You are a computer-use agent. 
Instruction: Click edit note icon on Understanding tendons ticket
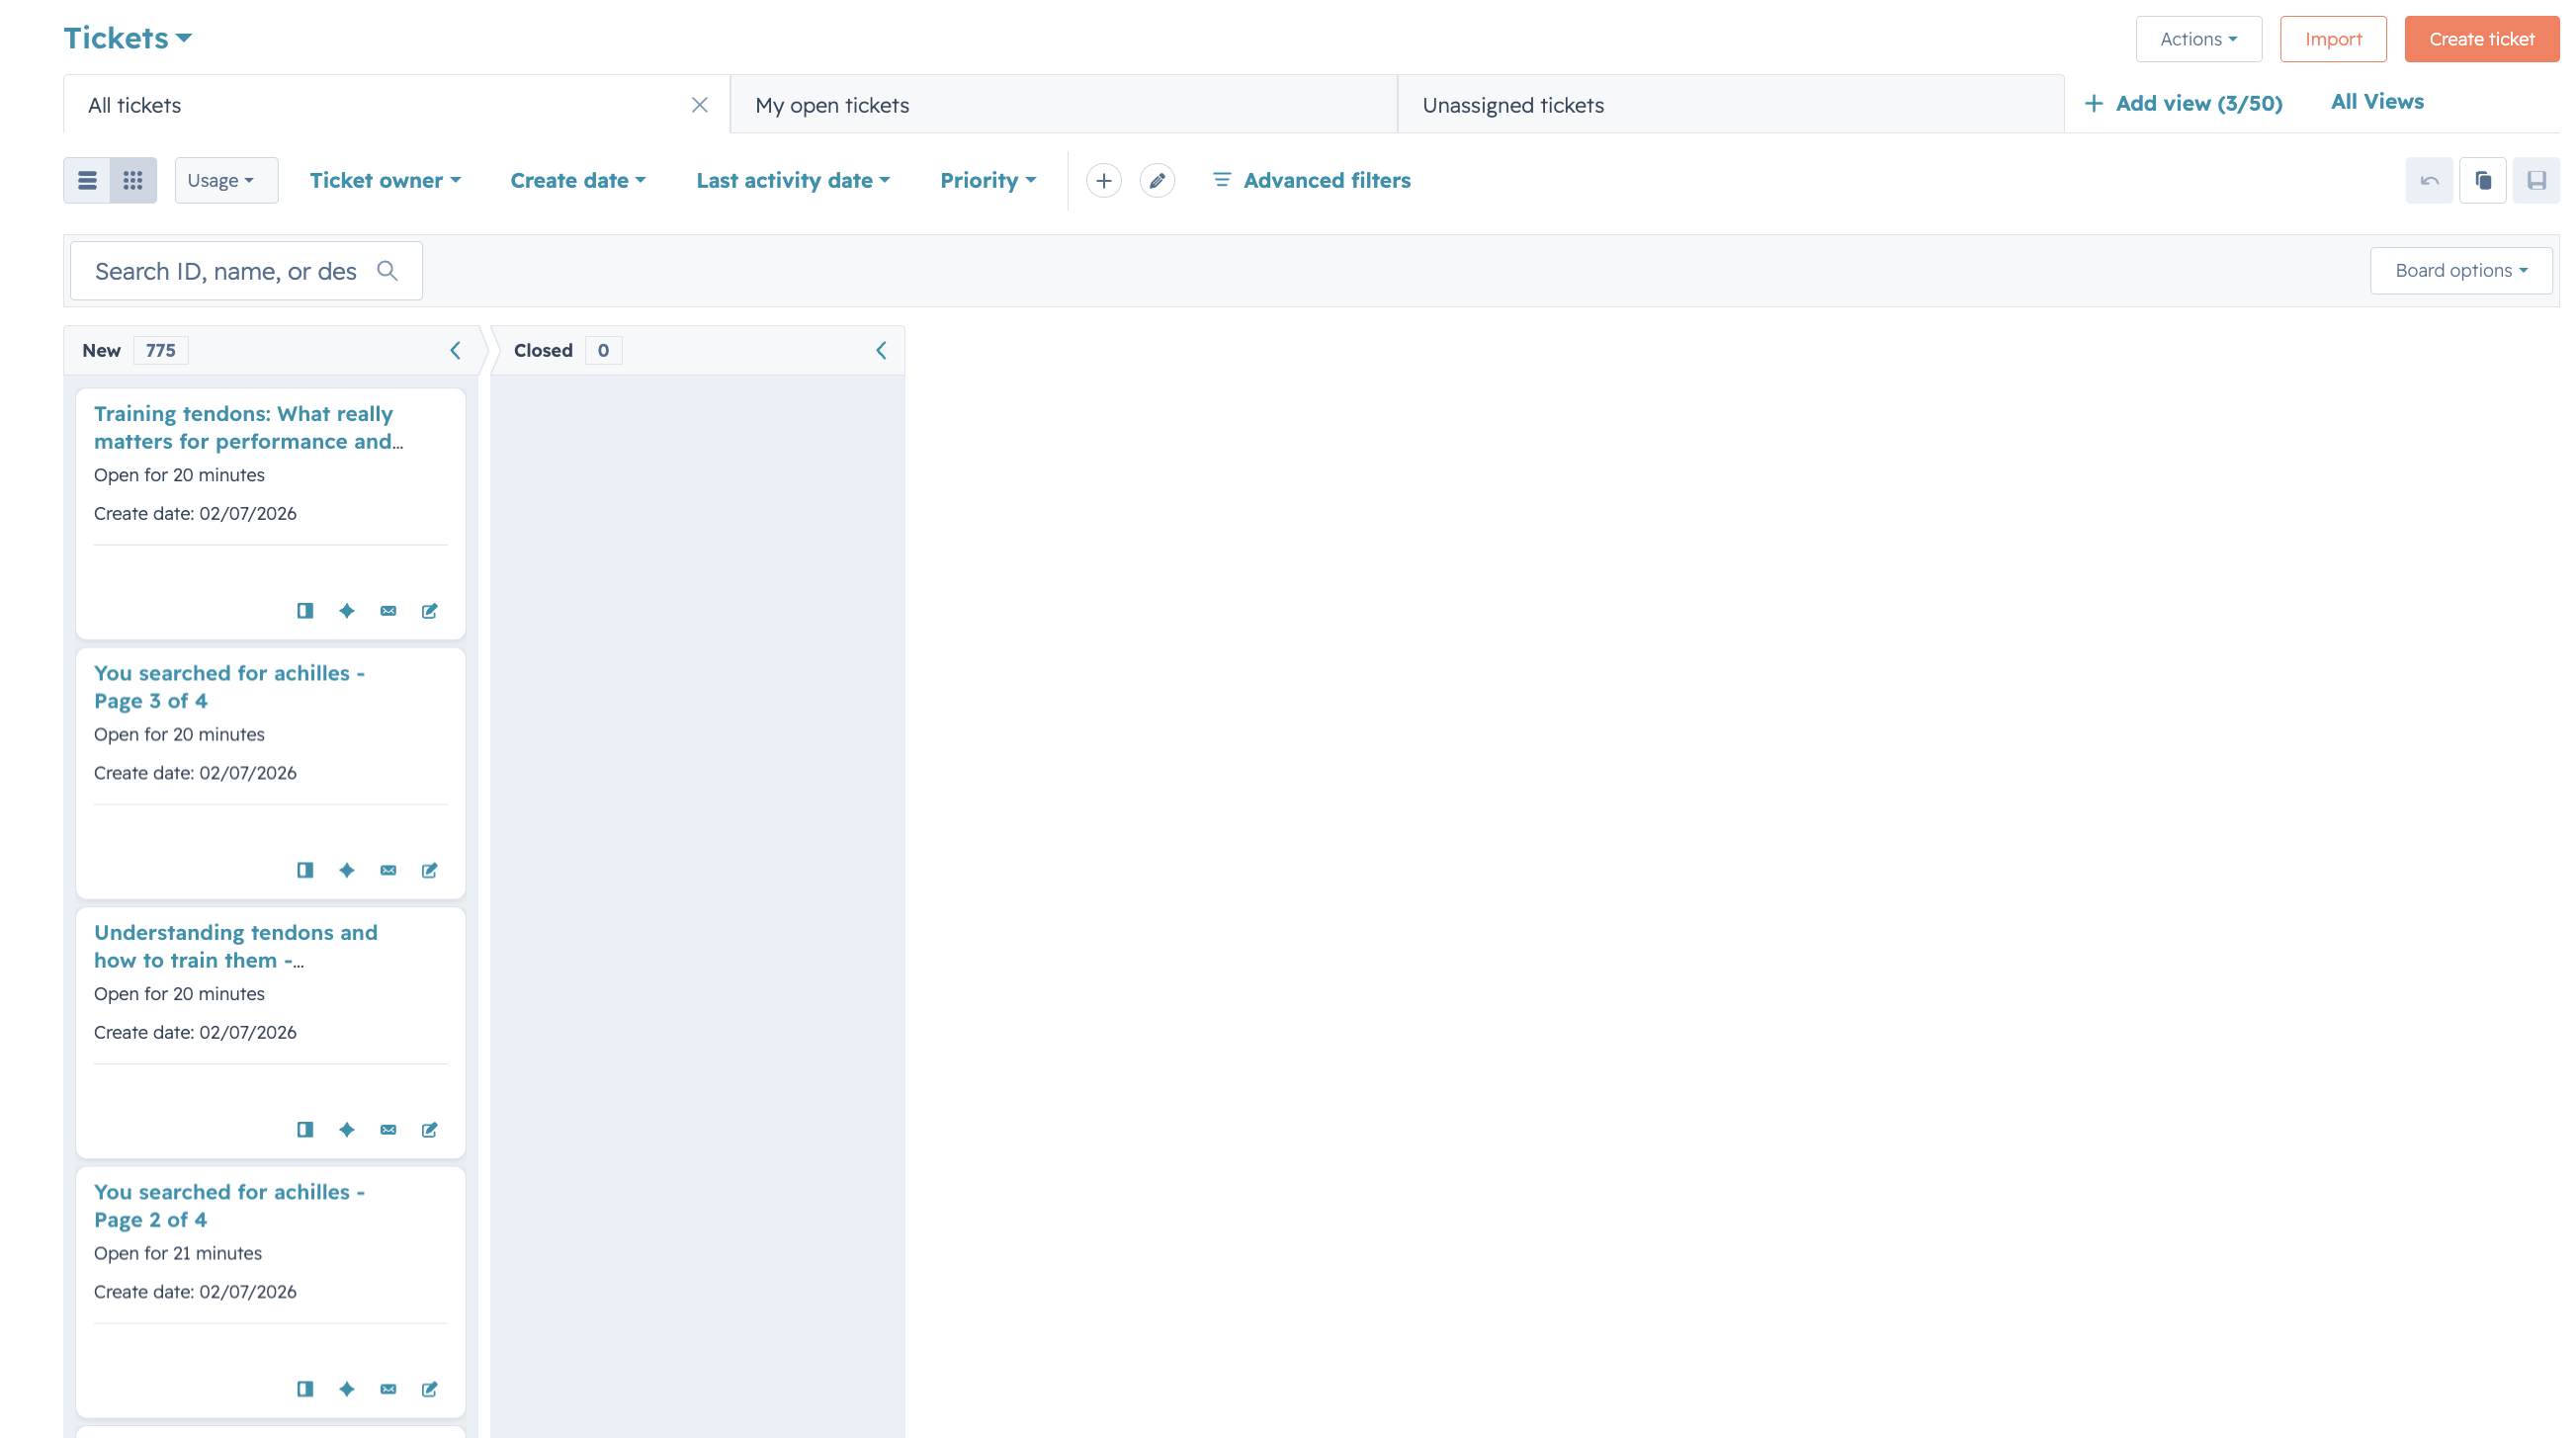[429, 1130]
